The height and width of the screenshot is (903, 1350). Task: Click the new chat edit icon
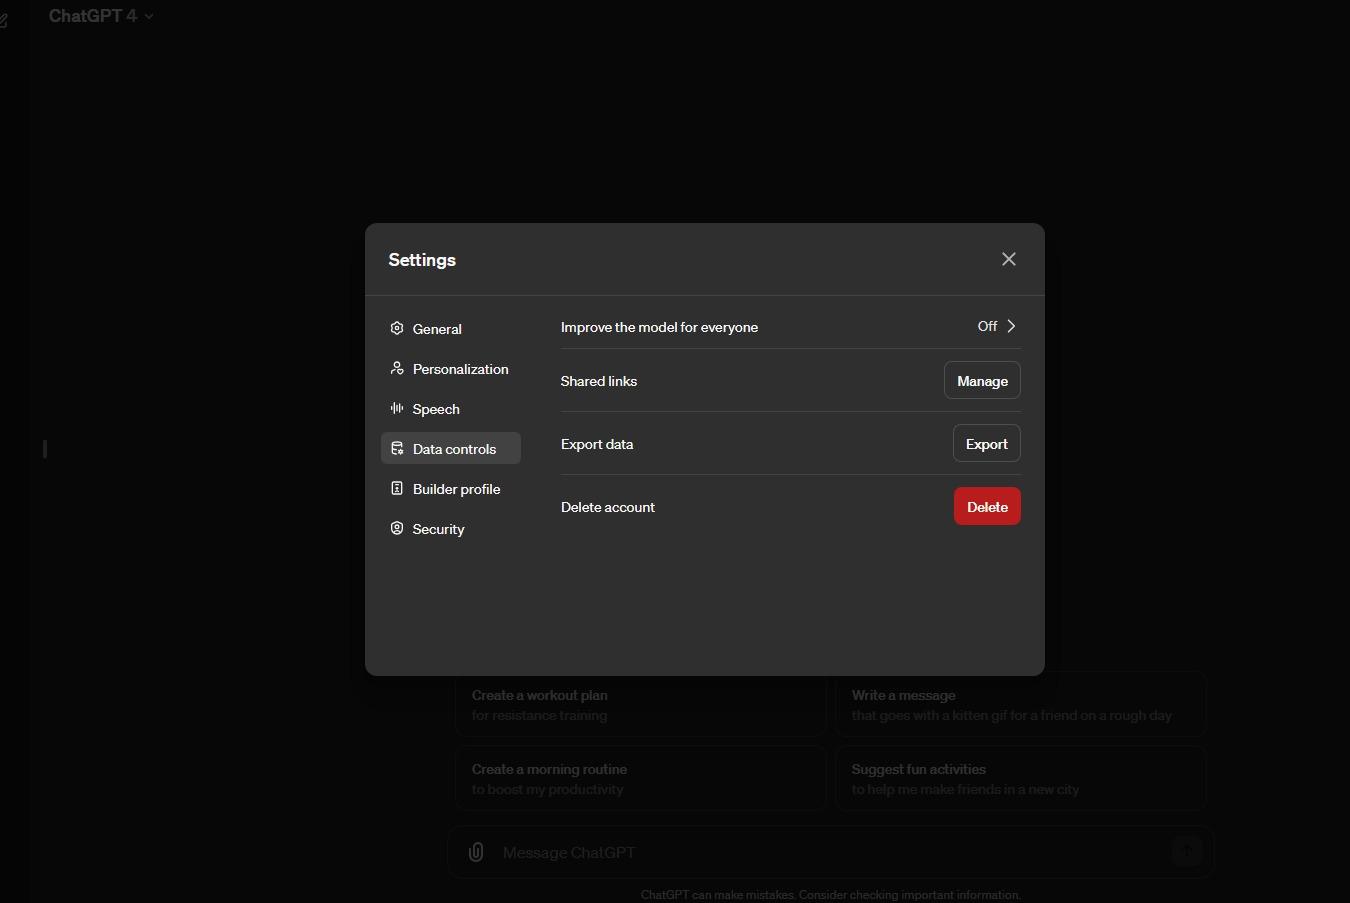click(x=3, y=20)
